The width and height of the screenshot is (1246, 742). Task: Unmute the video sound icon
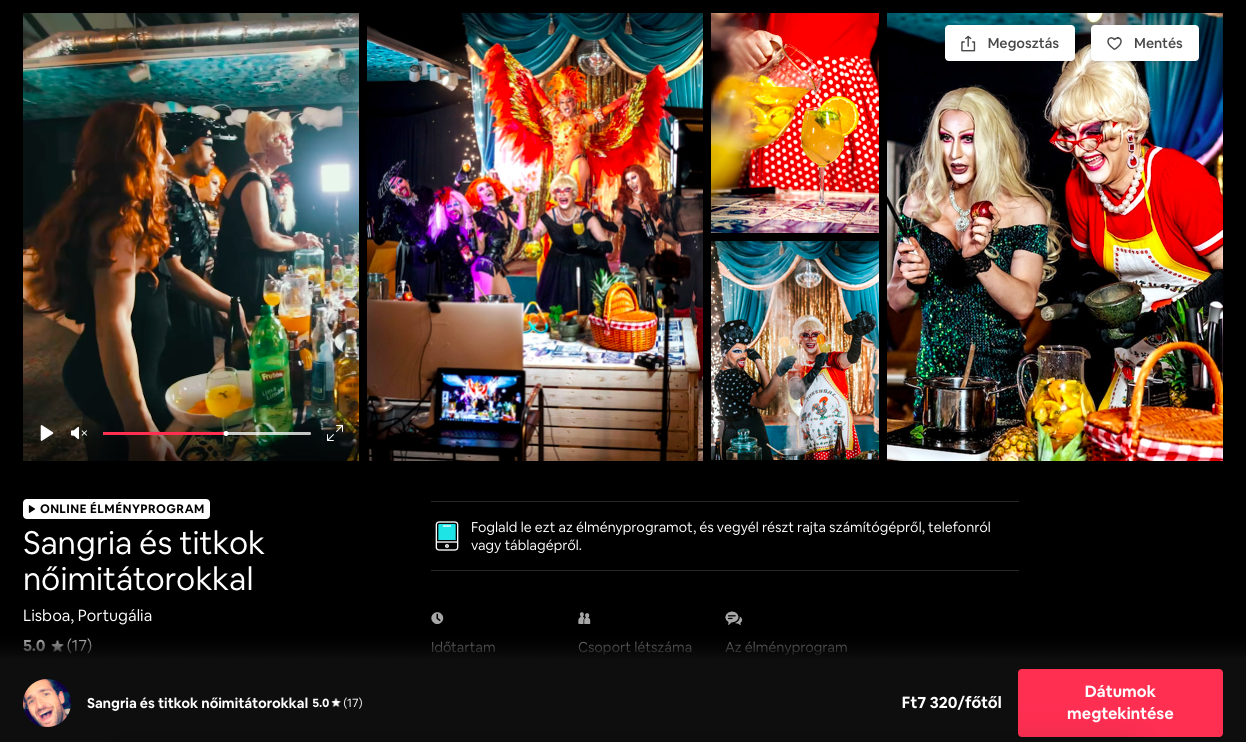[78, 433]
